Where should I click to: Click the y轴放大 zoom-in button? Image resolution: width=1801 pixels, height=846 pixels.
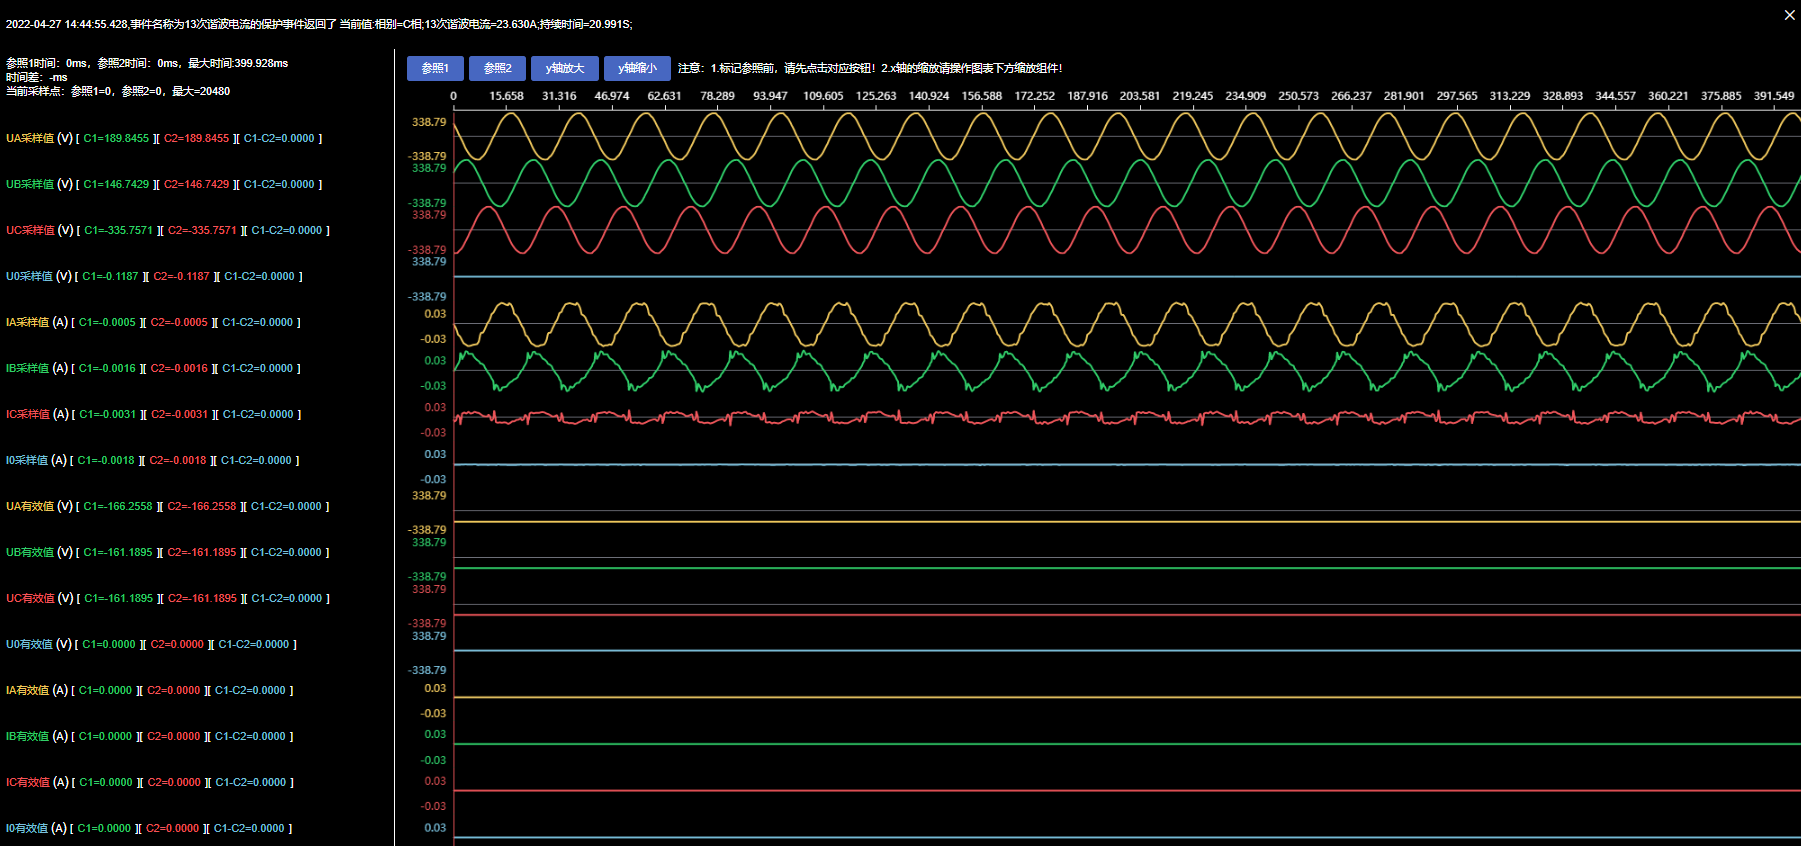click(x=565, y=68)
